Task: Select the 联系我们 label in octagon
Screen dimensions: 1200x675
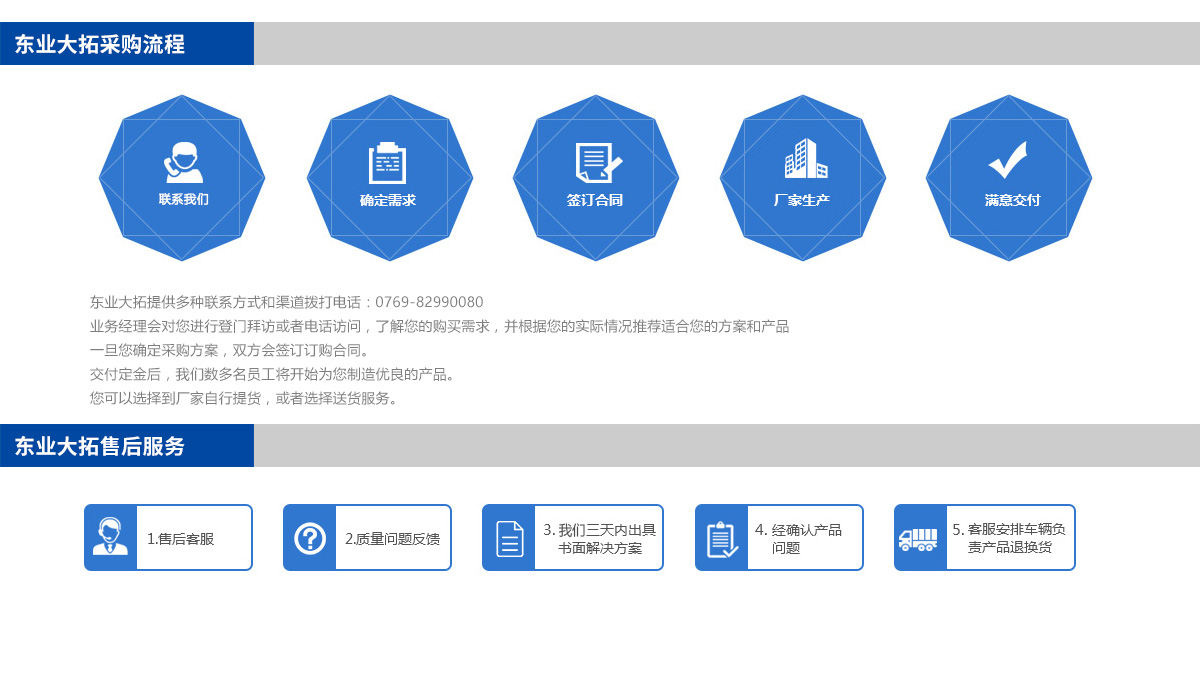Action: pos(184,199)
